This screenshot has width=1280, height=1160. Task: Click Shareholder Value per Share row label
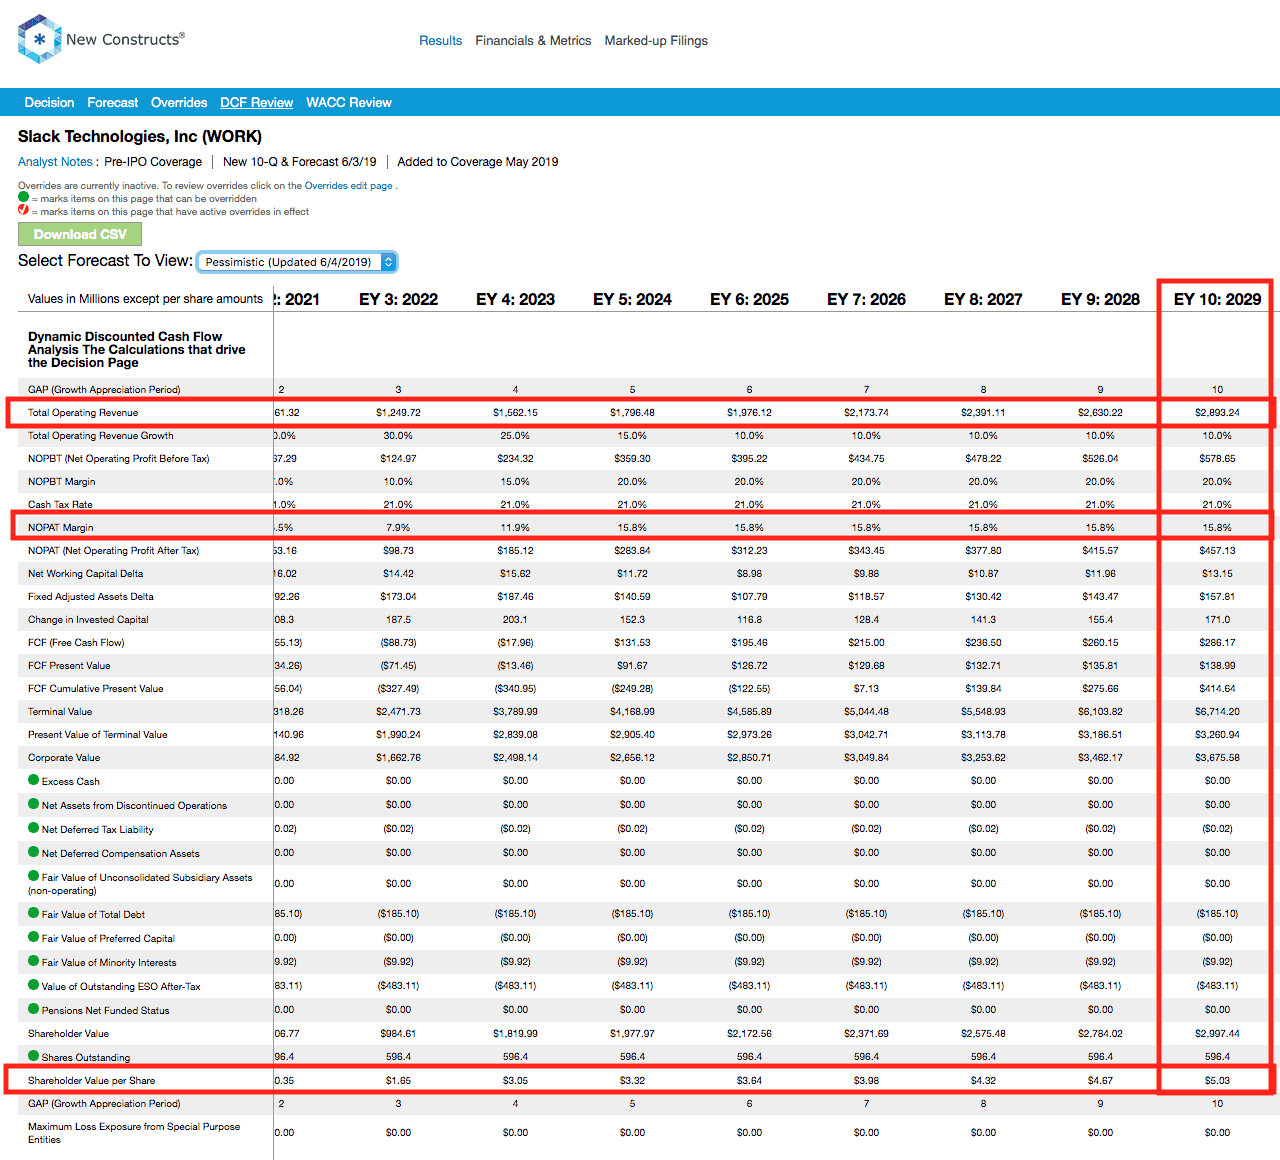click(x=91, y=1081)
